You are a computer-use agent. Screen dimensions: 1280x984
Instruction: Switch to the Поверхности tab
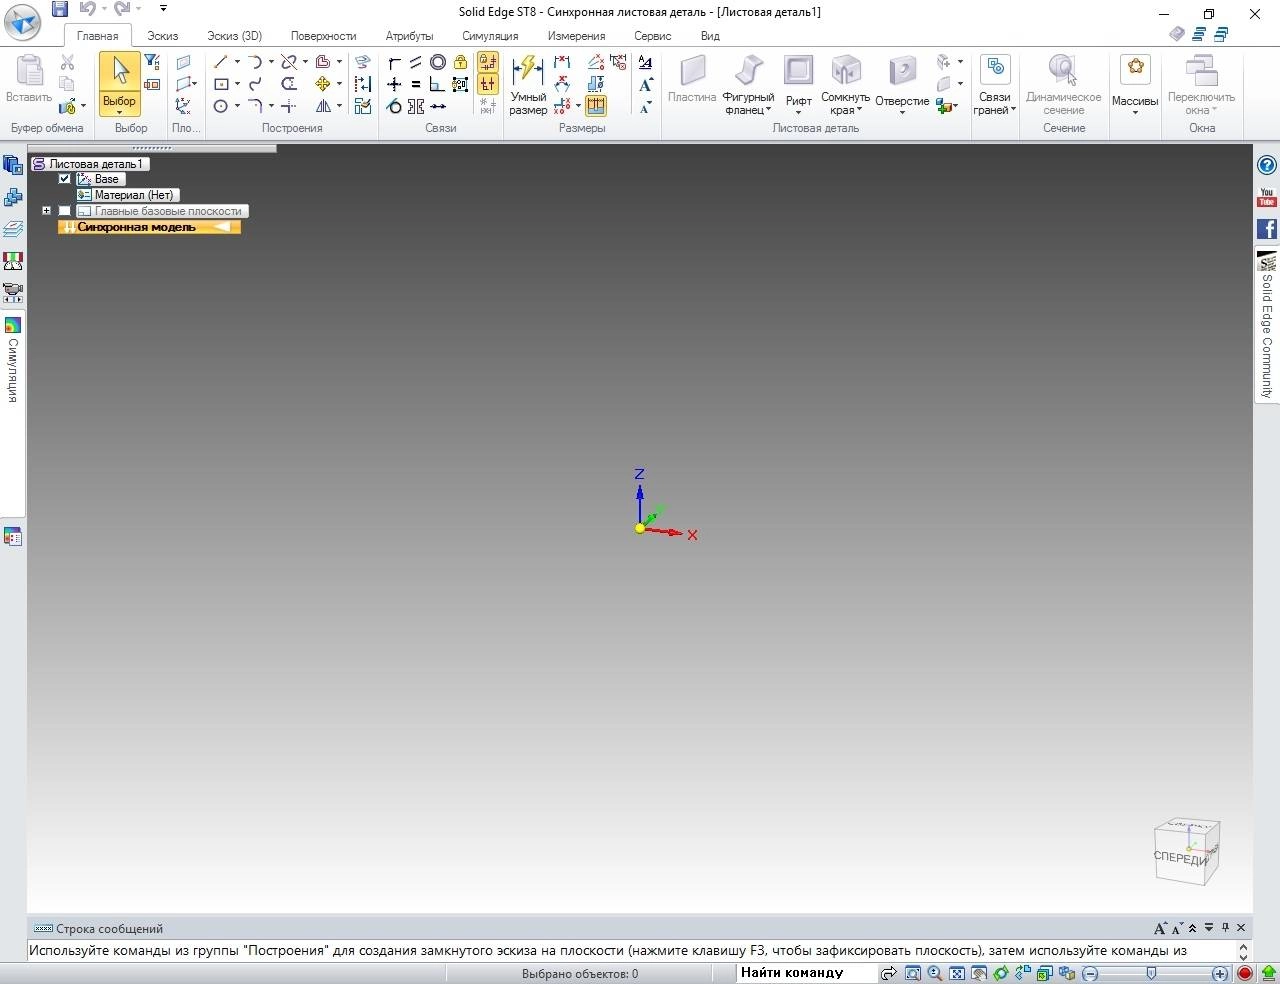click(323, 36)
